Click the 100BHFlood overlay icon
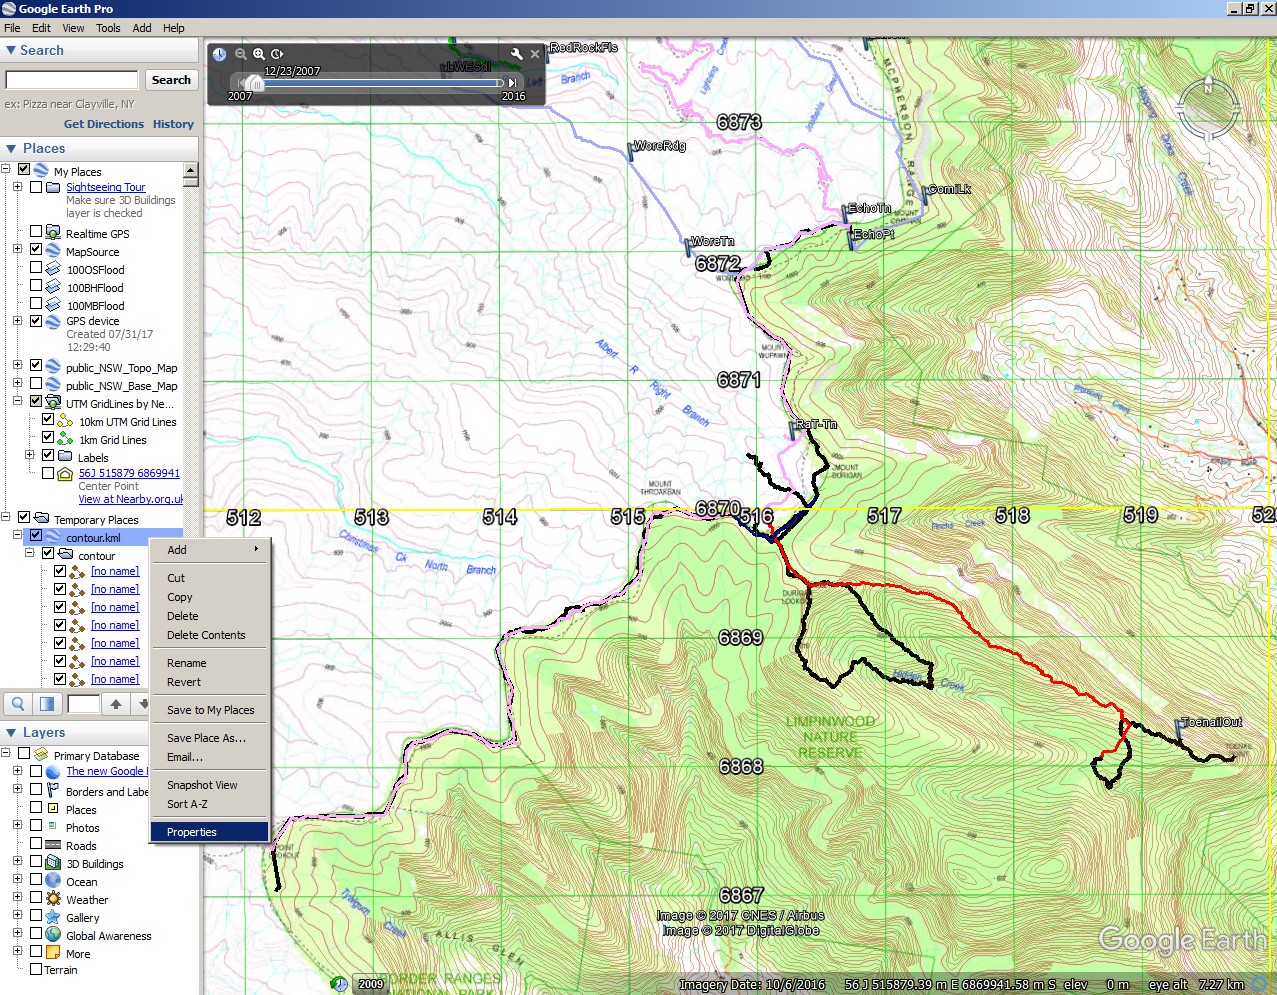Viewport: 1277px width, 995px height. (x=53, y=287)
